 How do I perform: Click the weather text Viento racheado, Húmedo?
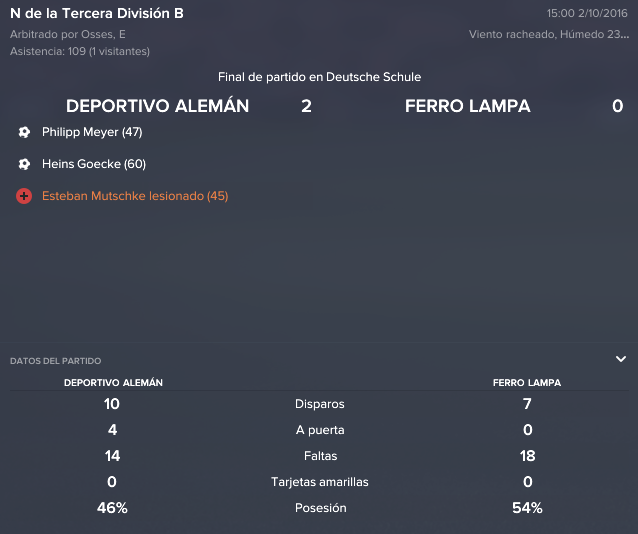coord(548,34)
